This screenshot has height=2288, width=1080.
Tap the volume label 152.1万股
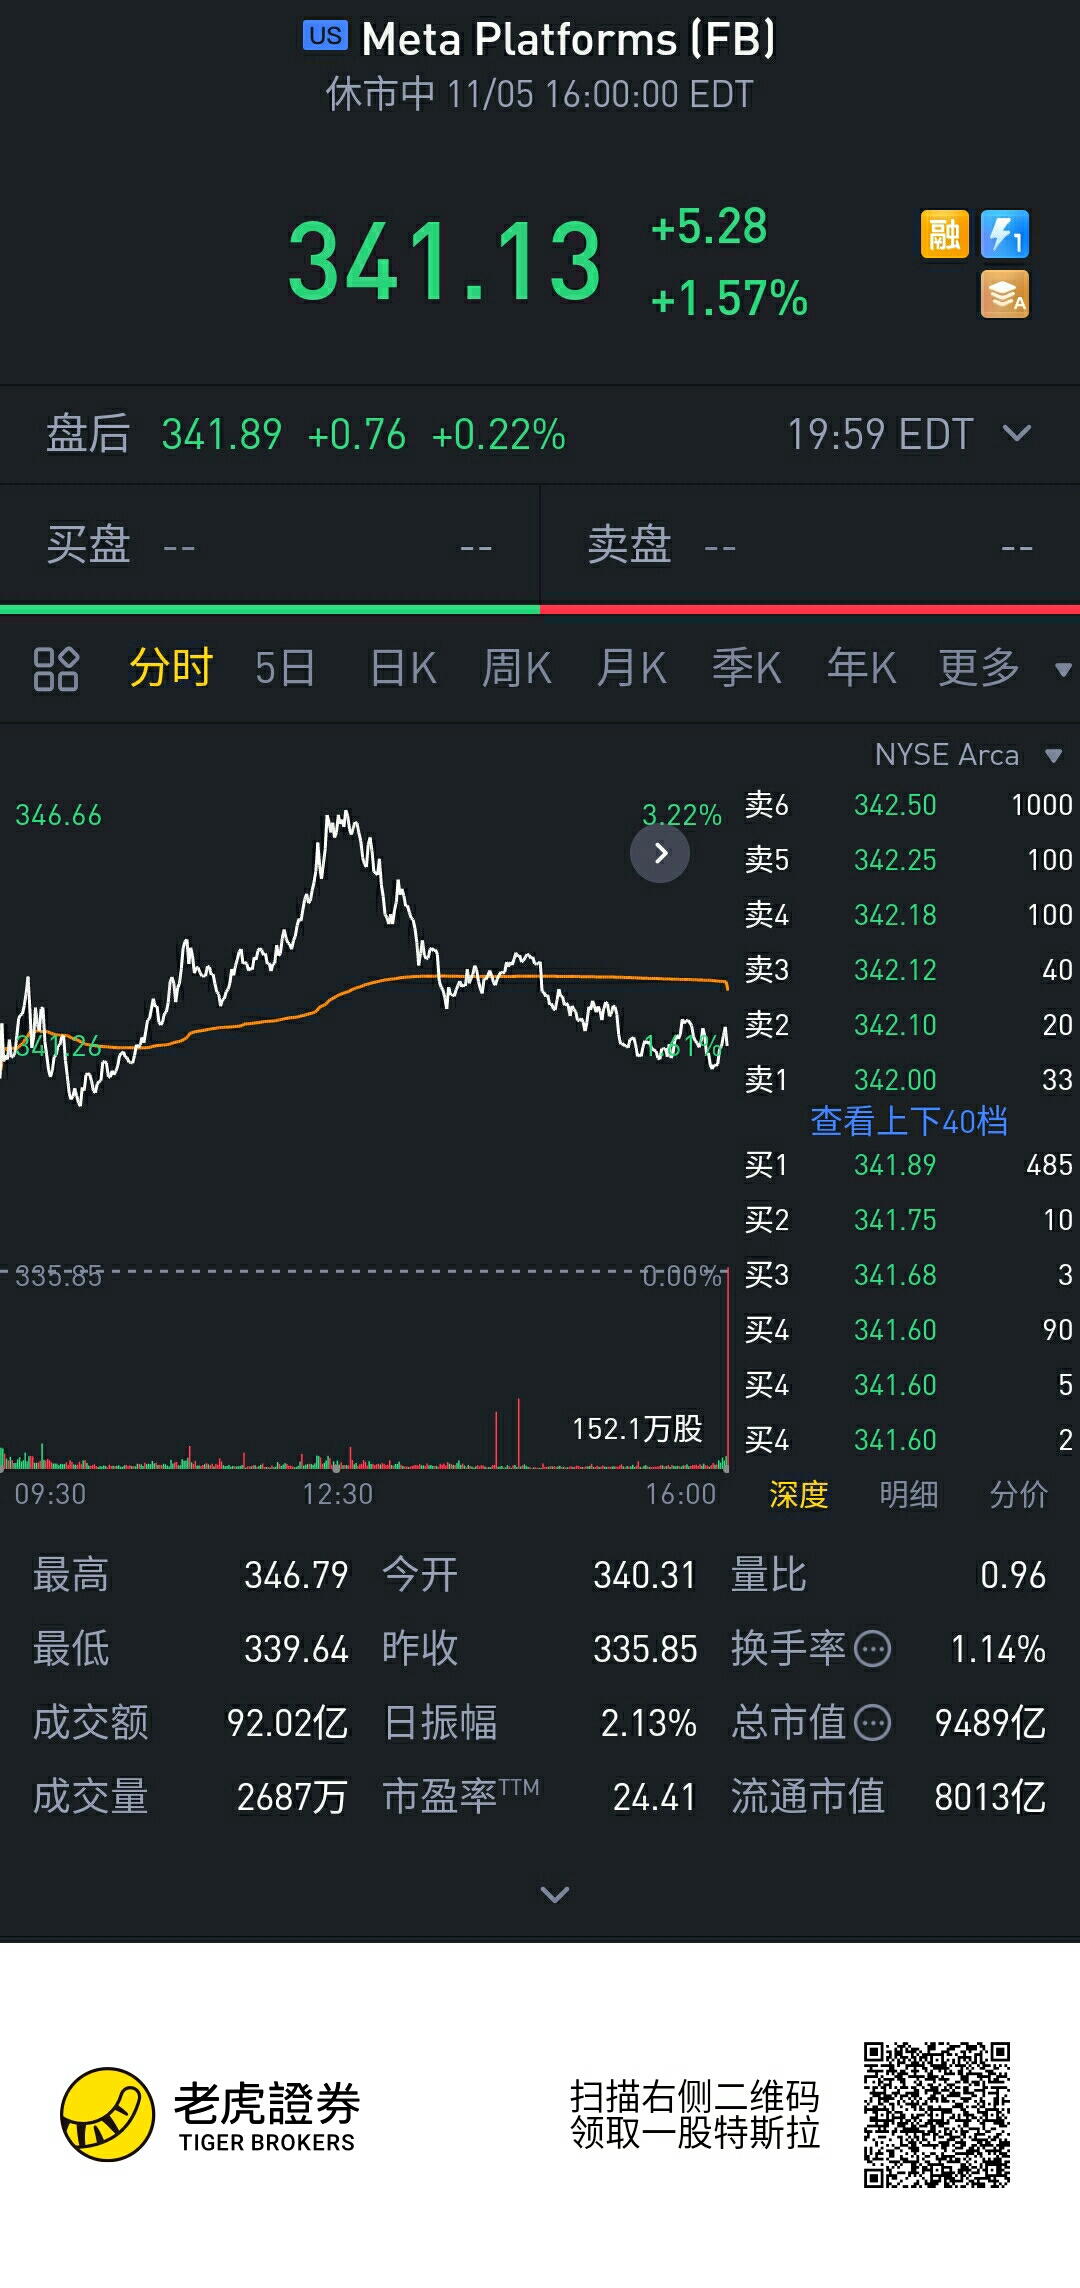[x=637, y=1429]
